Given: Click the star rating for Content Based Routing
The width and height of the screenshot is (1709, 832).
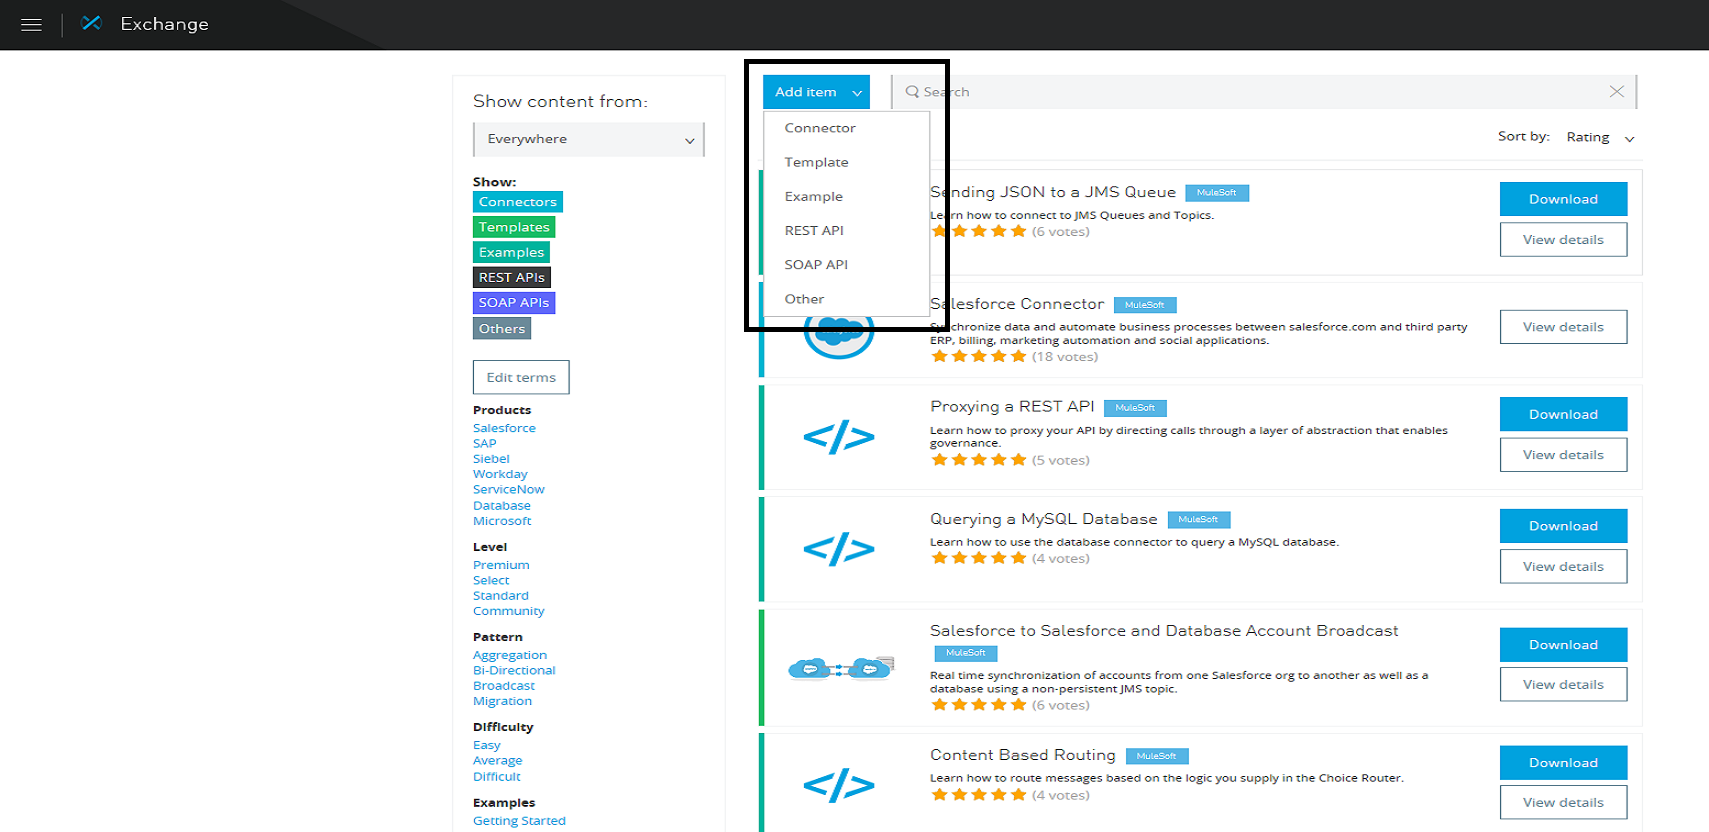Looking at the screenshot, I should click(x=979, y=795).
